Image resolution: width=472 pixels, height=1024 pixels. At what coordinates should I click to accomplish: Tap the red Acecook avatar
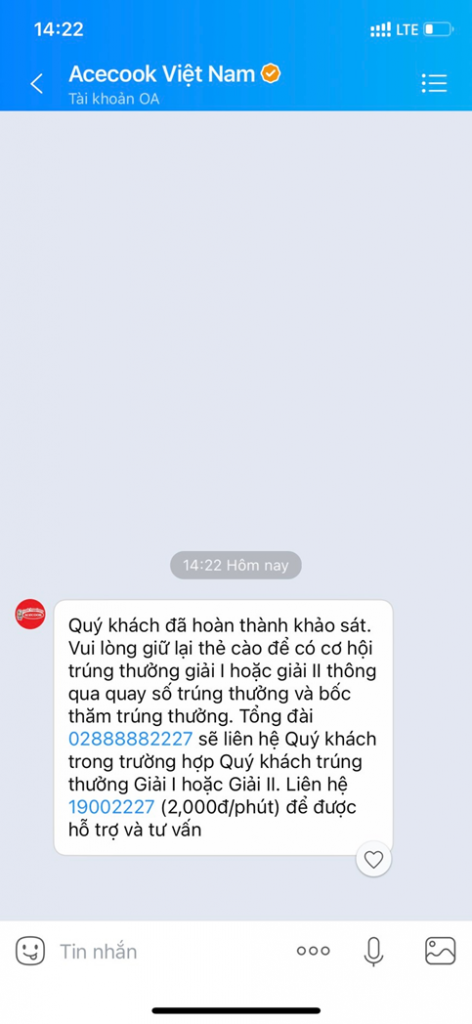[31, 614]
